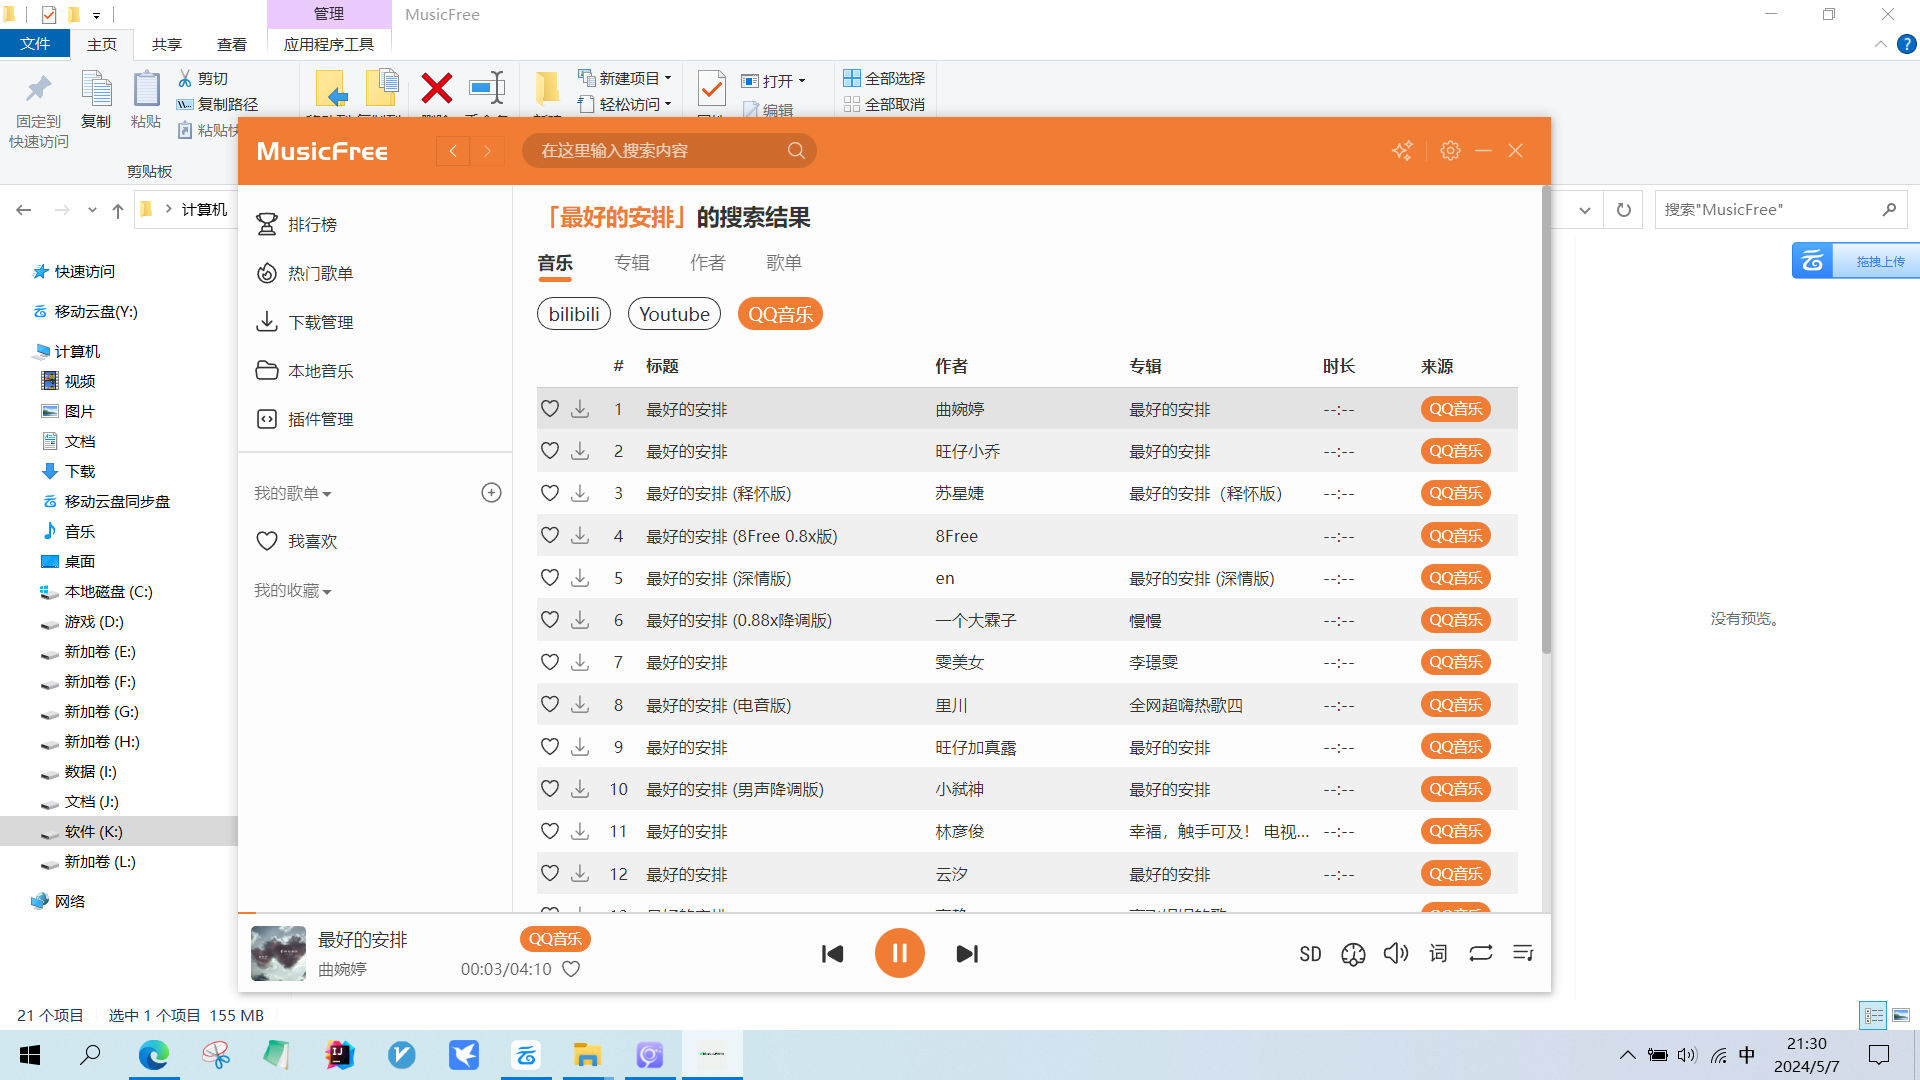Screen dimensions: 1920x1080
Task: Download song 3 最好的安排 (释怀版)
Action: click(580, 493)
